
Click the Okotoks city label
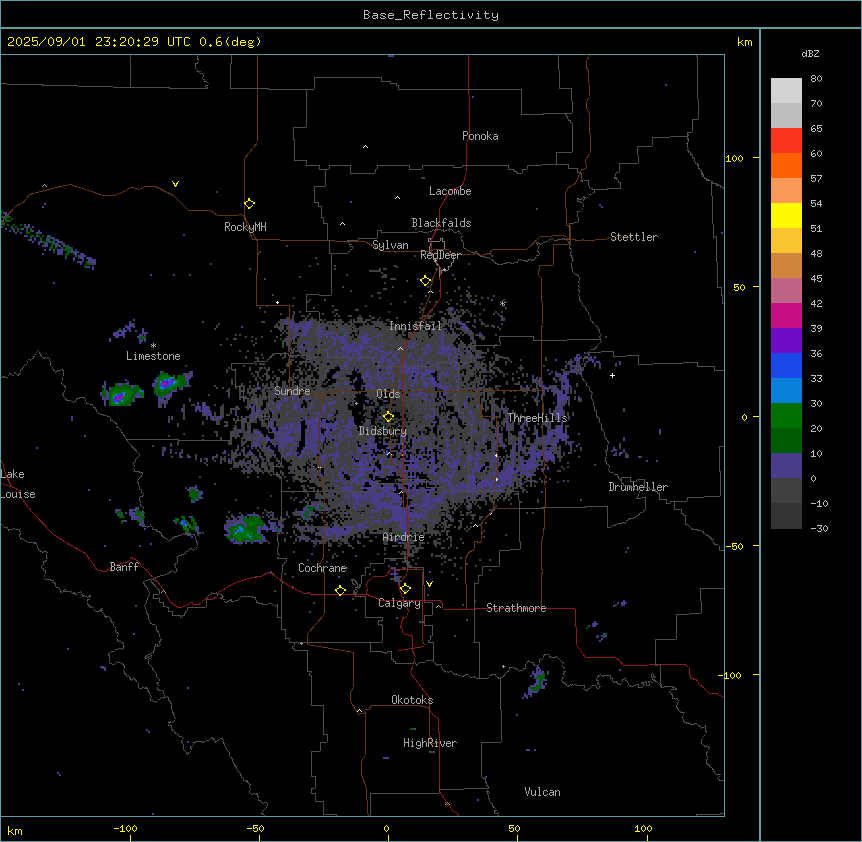412,700
